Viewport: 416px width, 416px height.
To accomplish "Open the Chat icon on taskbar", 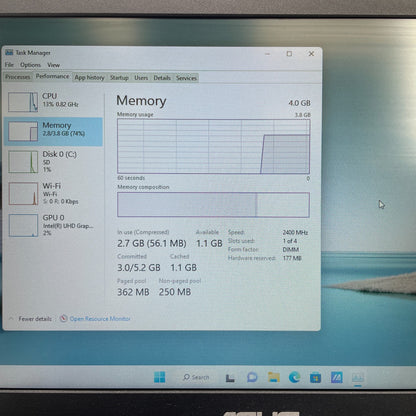I will tap(252, 377).
